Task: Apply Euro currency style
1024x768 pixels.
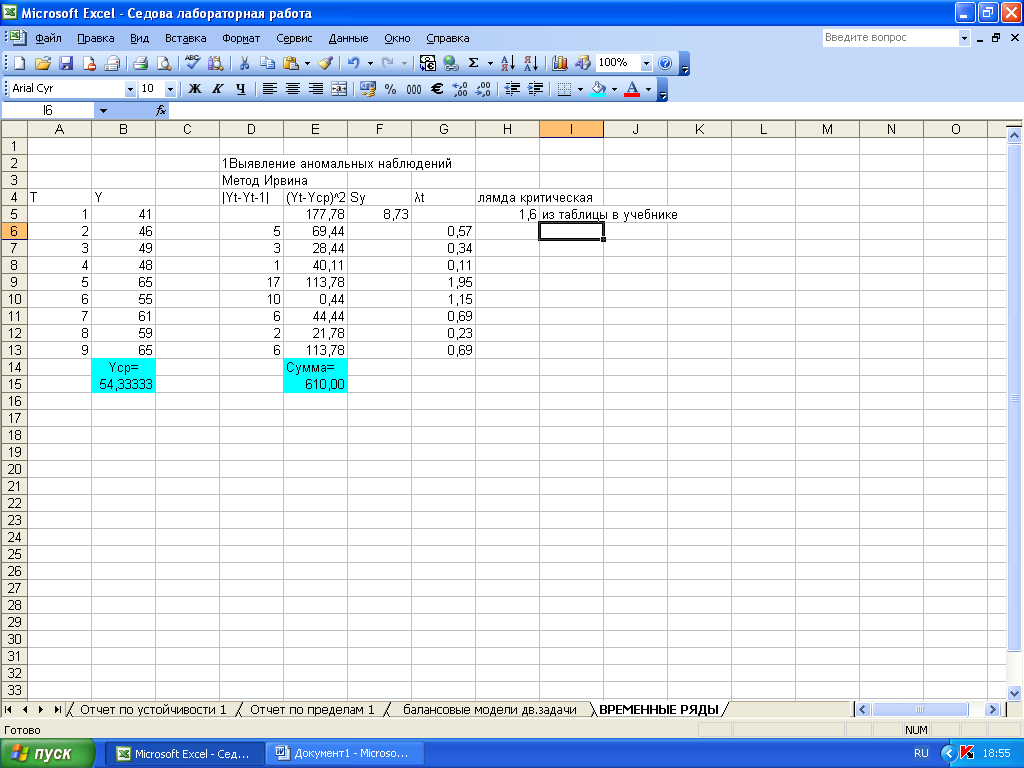Action: point(437,89)
